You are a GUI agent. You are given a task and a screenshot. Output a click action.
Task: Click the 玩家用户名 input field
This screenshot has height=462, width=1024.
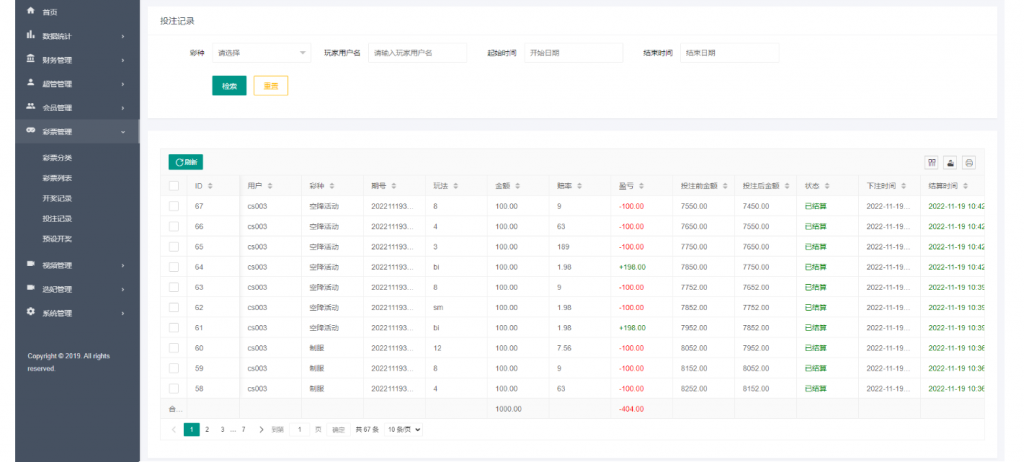click(x=417, y=53)
